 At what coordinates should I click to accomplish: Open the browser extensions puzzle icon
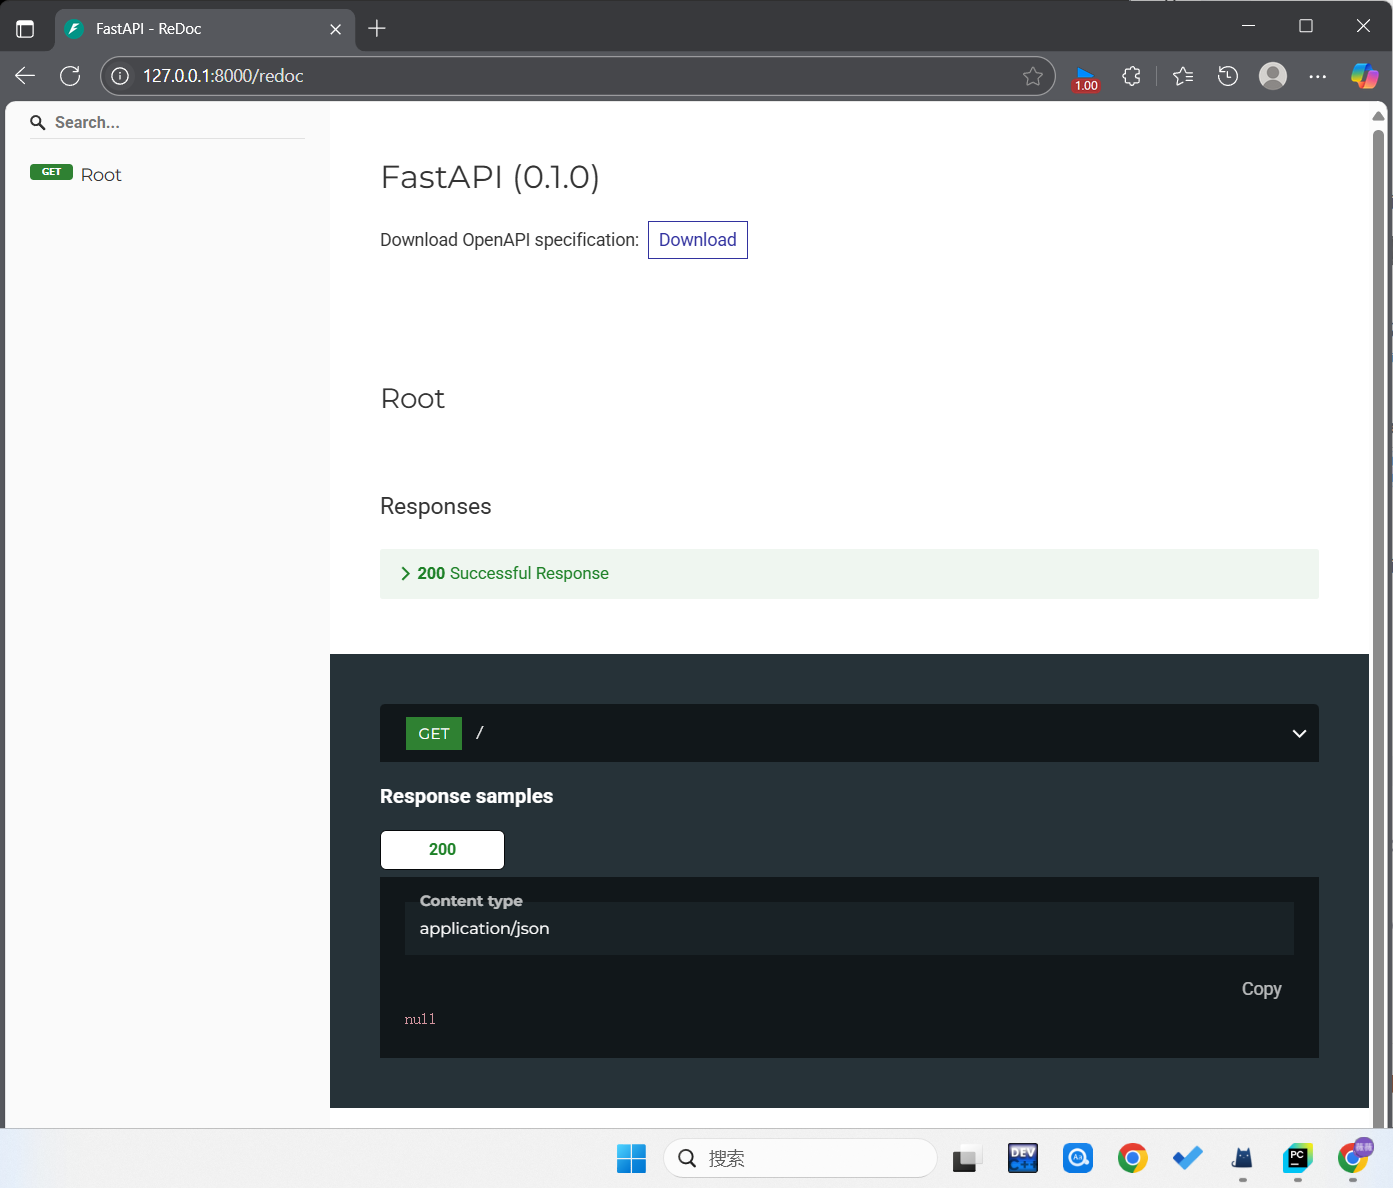(x=1131, y=75)
